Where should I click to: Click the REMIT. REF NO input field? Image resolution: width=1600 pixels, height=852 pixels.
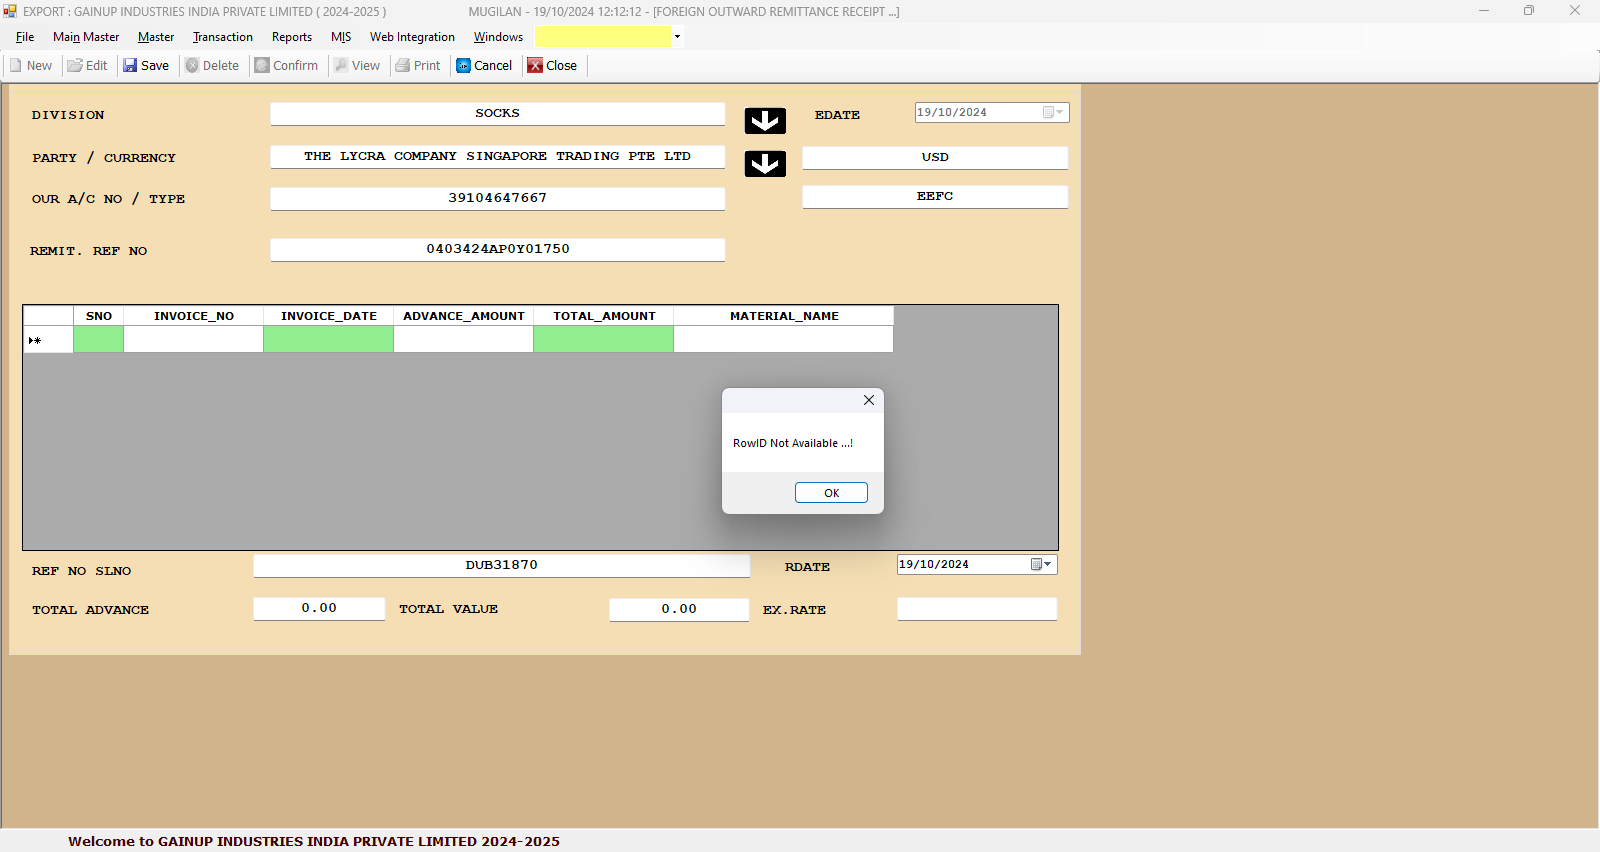[497, 250]
